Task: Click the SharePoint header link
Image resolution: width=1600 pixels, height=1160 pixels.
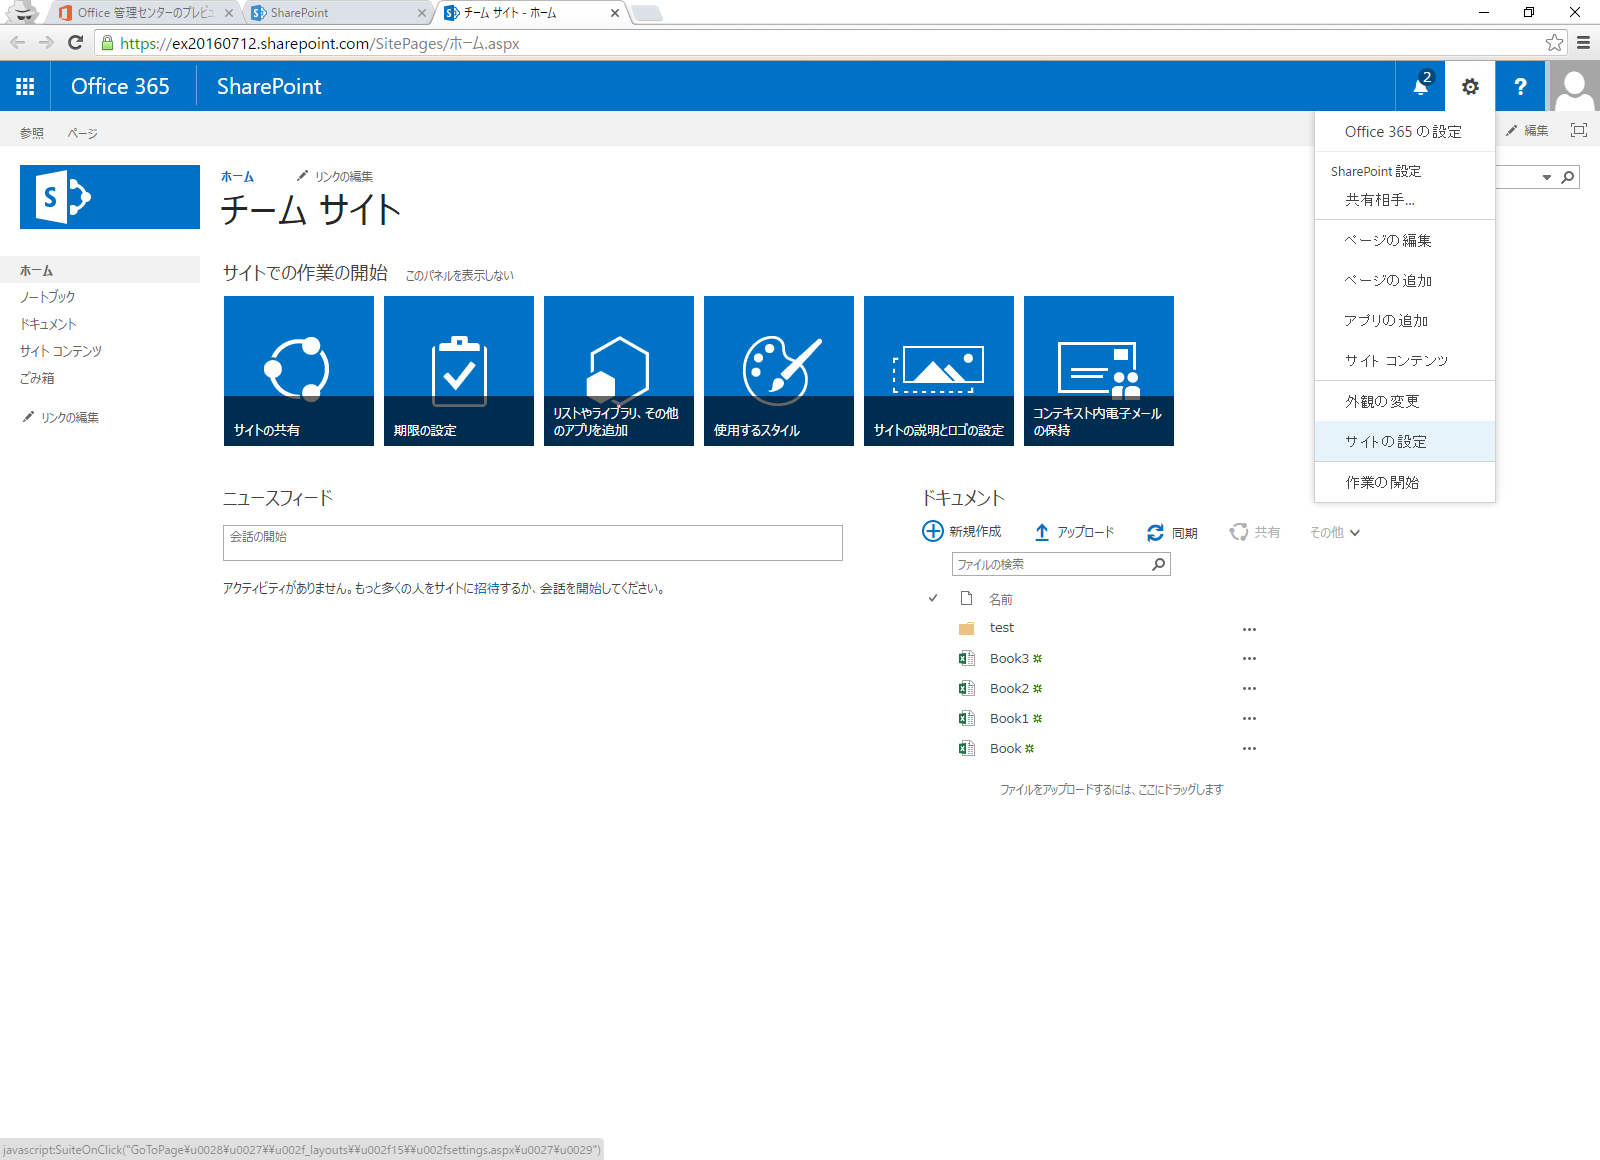Action: (269, 86)
